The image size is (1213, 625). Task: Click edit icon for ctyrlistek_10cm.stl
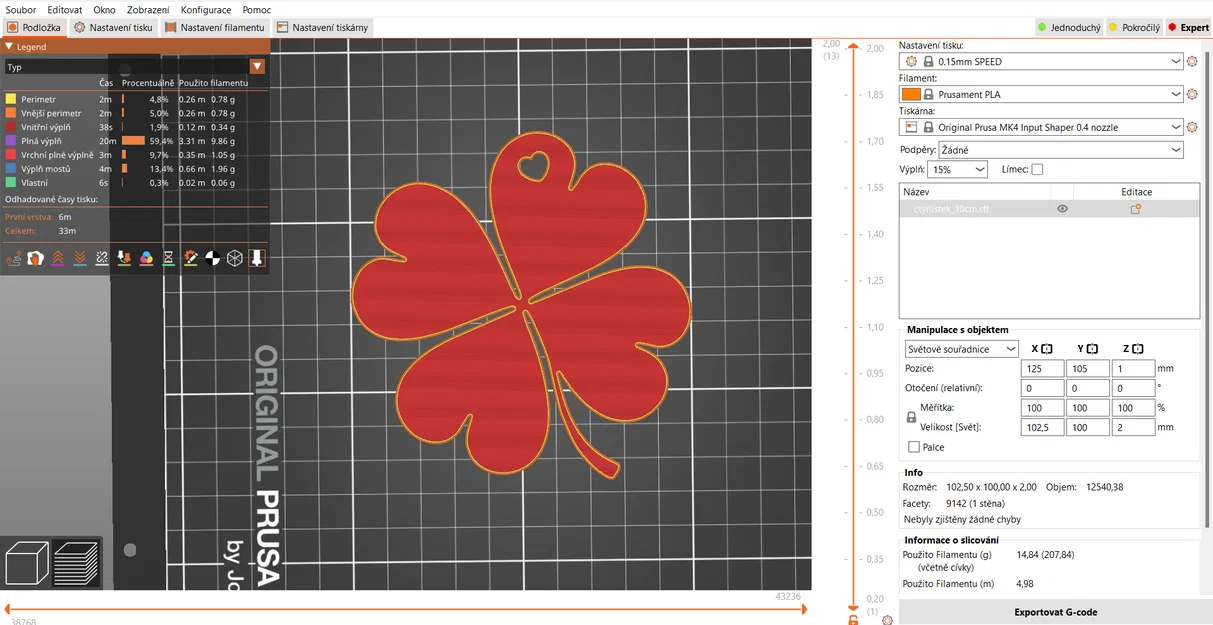click(1136, 209)
